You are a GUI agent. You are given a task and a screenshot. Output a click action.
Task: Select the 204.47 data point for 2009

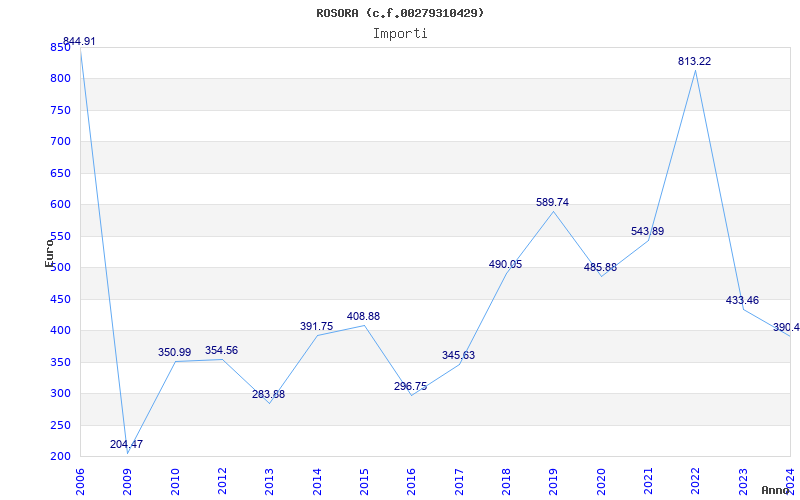(x=127, y=444)
